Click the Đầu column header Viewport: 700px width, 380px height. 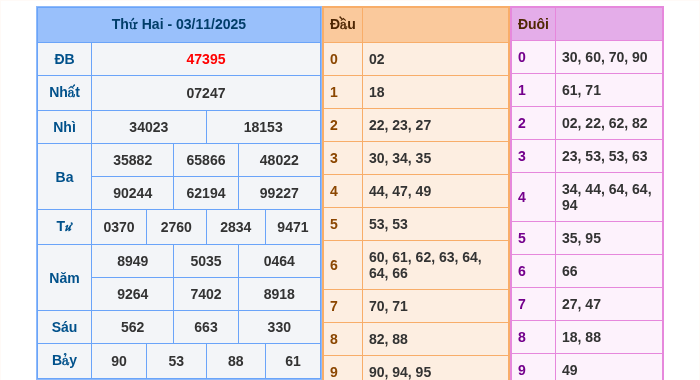pyautogui.click(x=343, y=24)
